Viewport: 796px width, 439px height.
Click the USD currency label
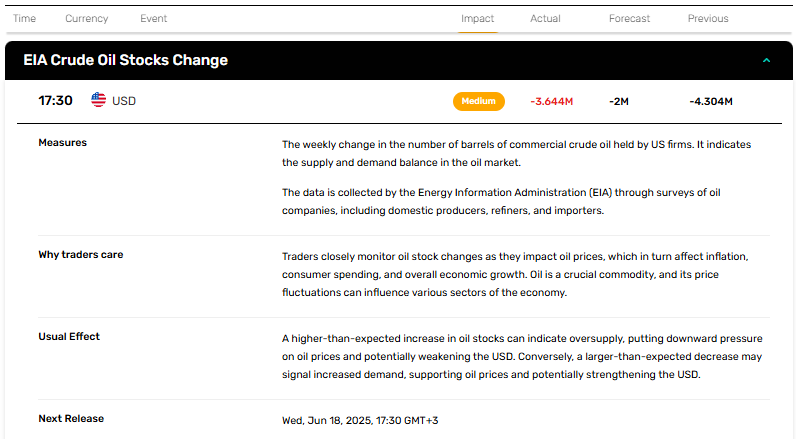(124, 101)
